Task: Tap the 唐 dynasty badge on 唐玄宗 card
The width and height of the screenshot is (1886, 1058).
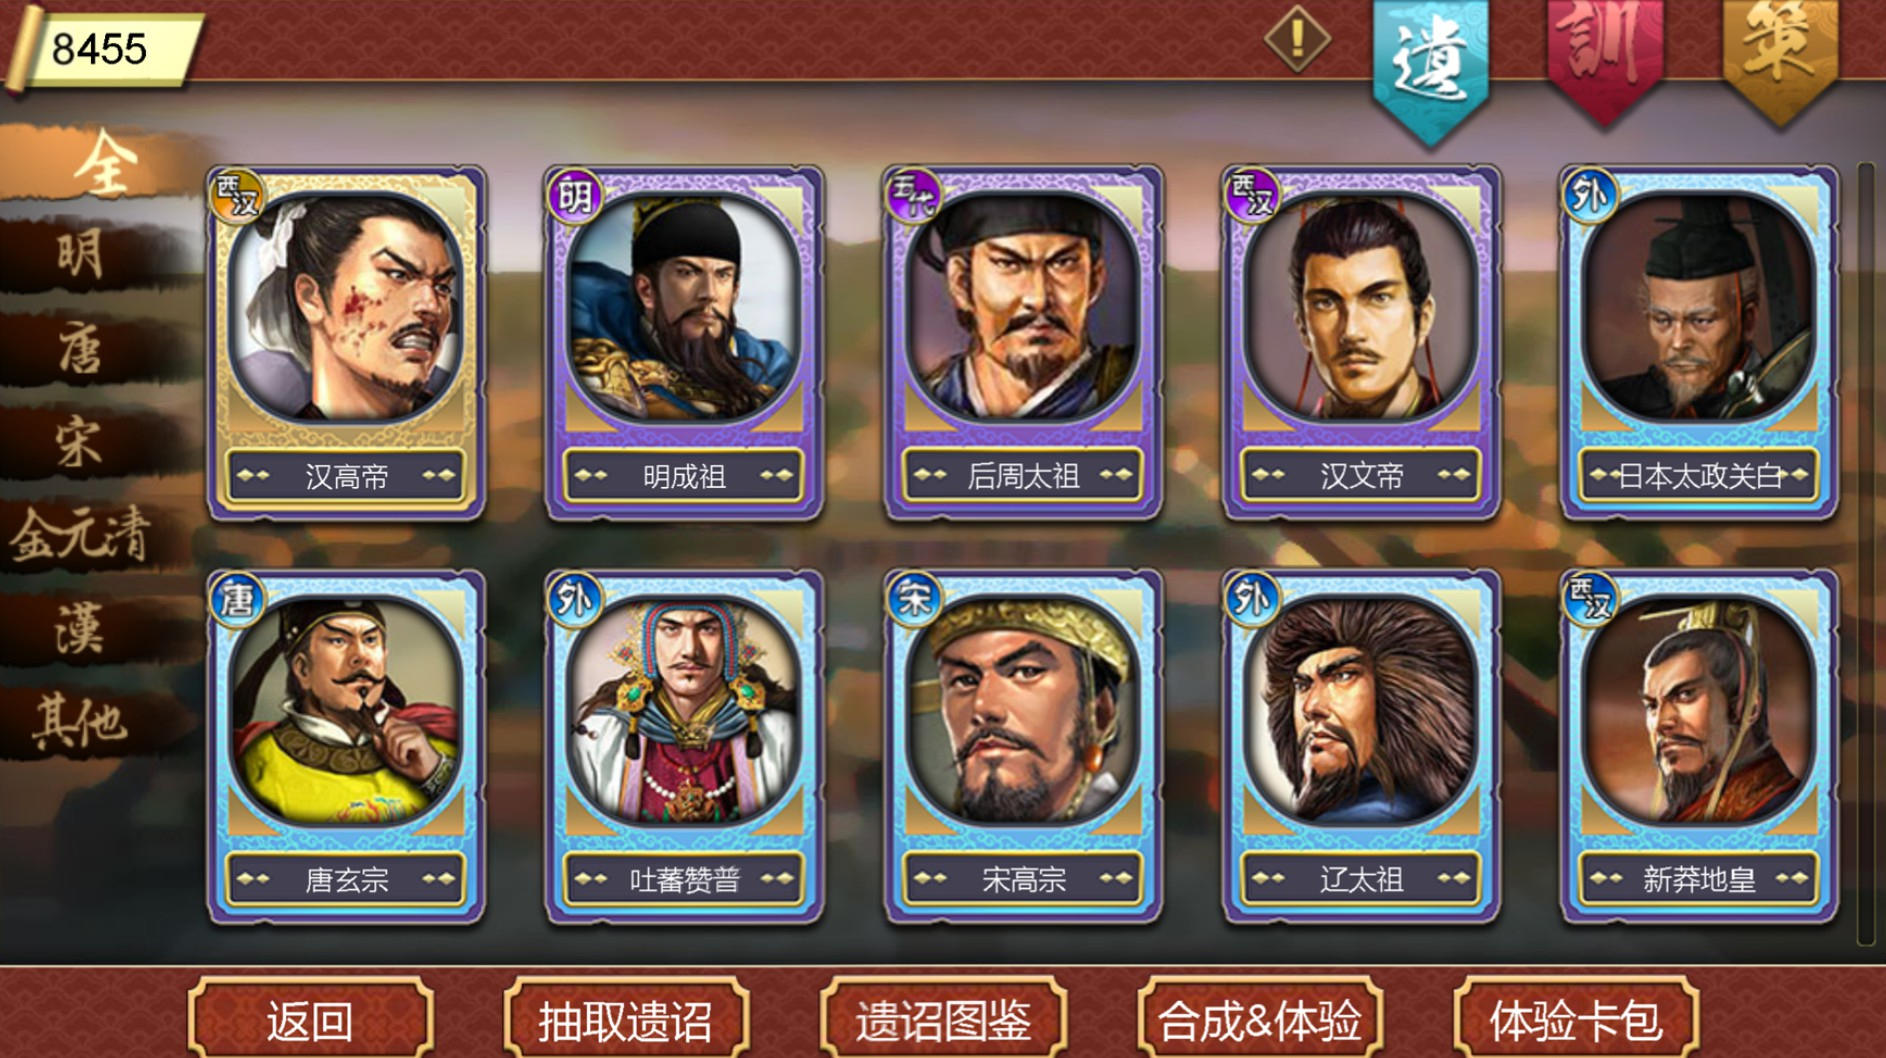Action: pyautogui.click(x=236, y=599)
